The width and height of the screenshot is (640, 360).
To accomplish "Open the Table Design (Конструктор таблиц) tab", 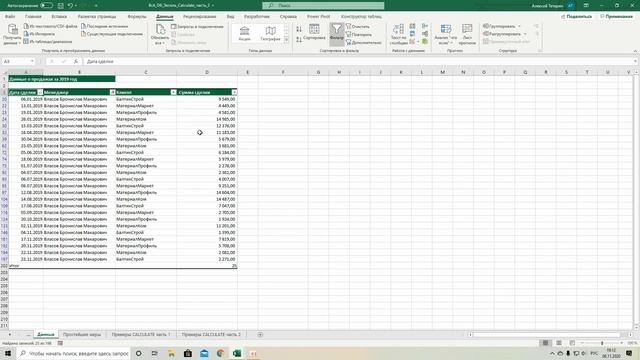I will pyautogui.click(x=361, y=17).
